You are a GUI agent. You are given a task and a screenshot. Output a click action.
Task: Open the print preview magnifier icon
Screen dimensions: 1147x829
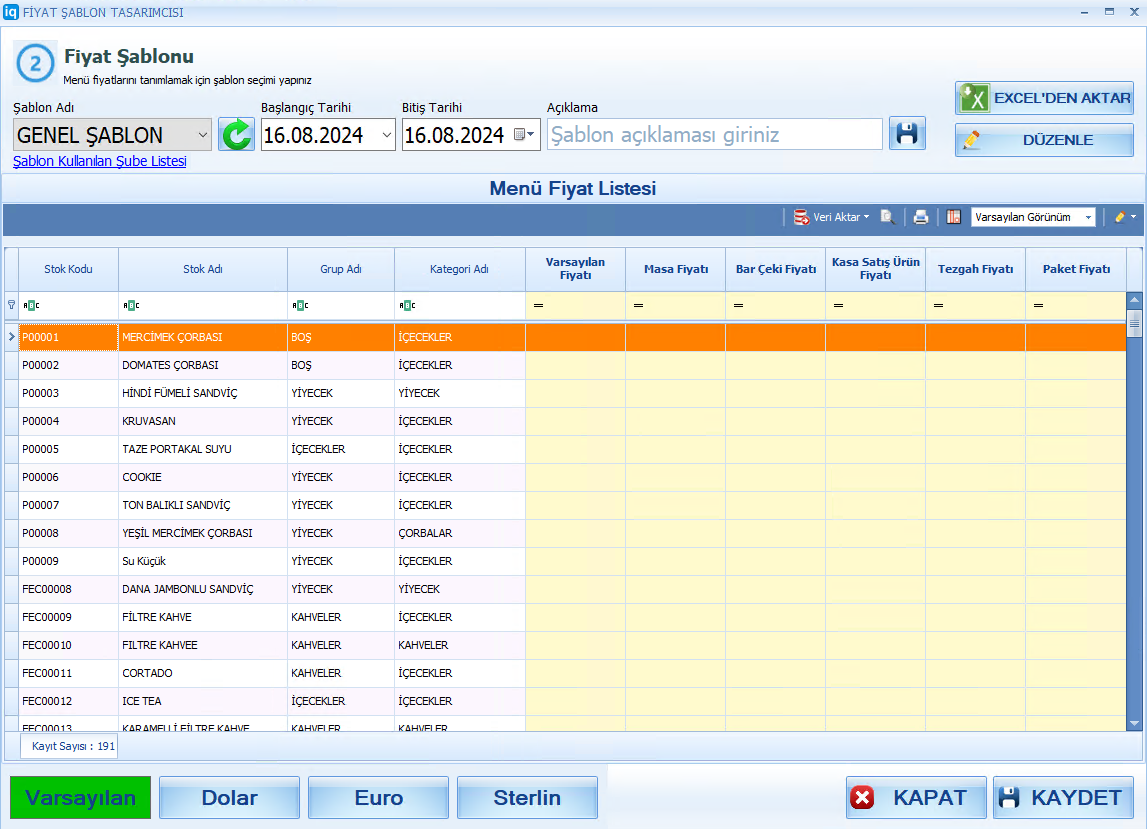click(887, 217)
